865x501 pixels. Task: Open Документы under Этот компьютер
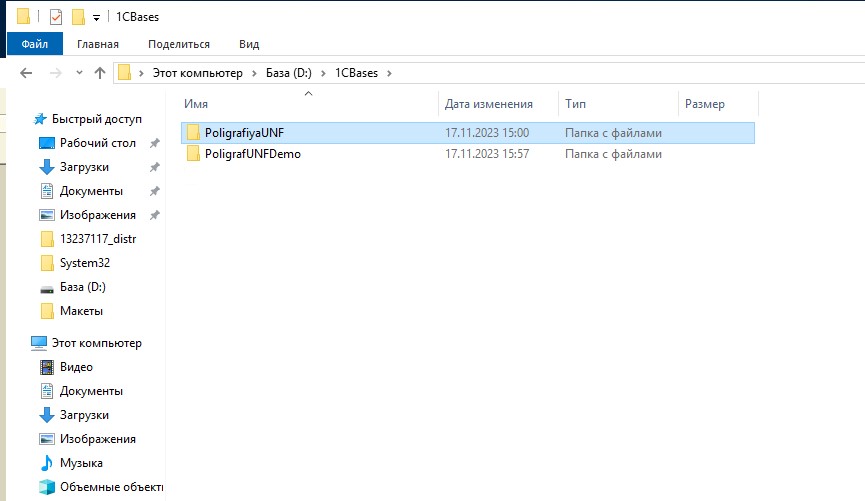coord(91,391)
